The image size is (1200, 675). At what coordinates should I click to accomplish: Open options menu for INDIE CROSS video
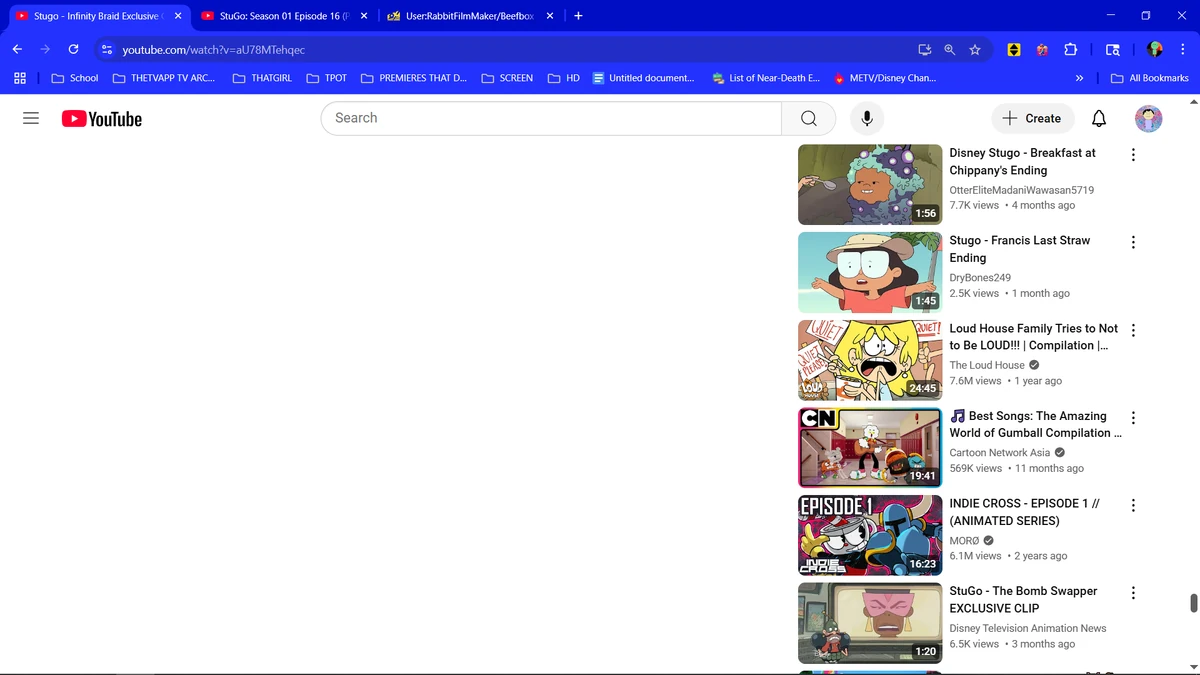pyautogui.click(x=1133, y=505)
